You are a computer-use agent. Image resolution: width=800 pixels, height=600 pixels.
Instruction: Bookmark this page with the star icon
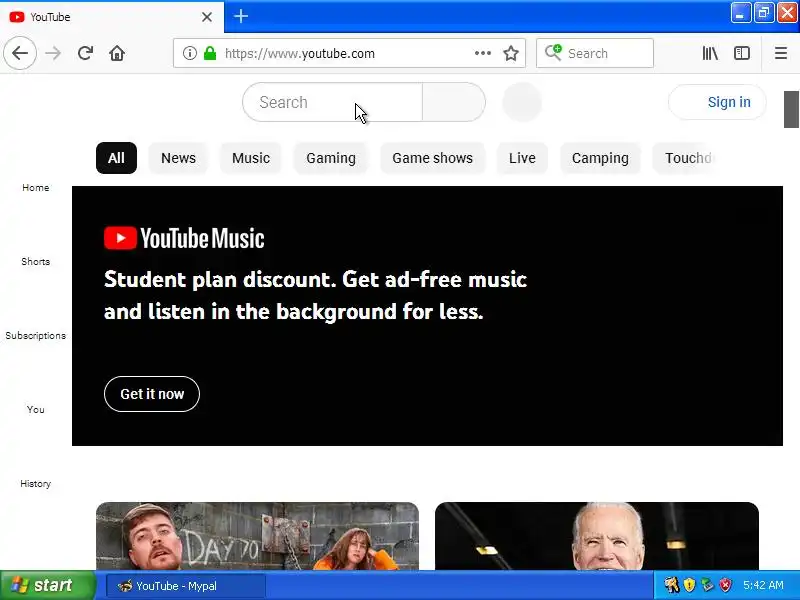[511, 53]
